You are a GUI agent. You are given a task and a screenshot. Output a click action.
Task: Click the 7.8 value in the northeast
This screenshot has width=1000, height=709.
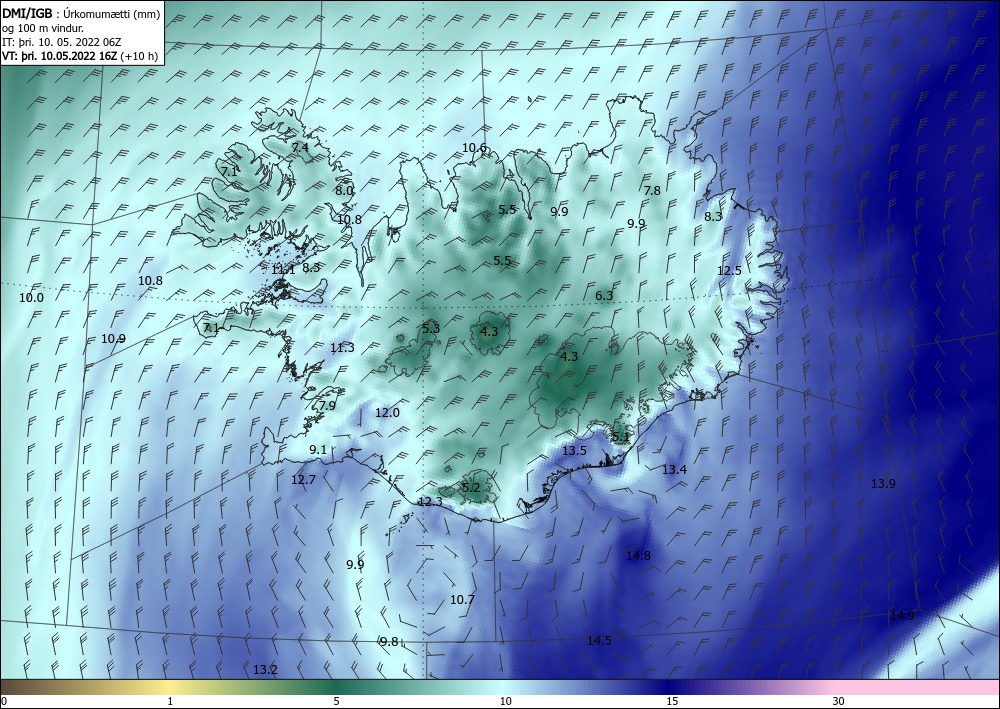(652, 190)
